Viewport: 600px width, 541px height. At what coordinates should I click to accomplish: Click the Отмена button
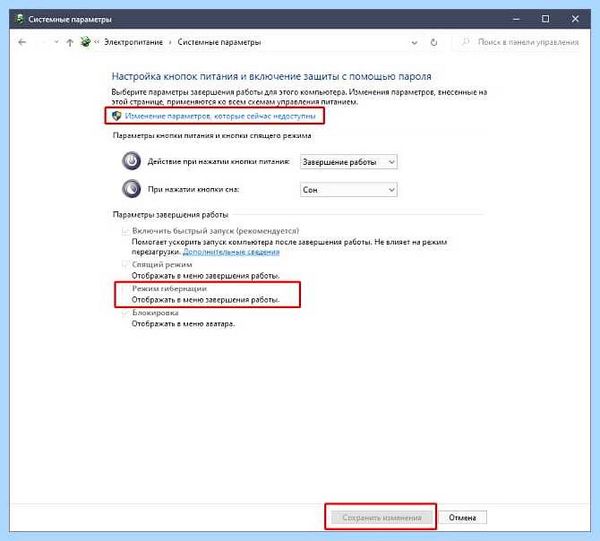[x=462, y=517]
